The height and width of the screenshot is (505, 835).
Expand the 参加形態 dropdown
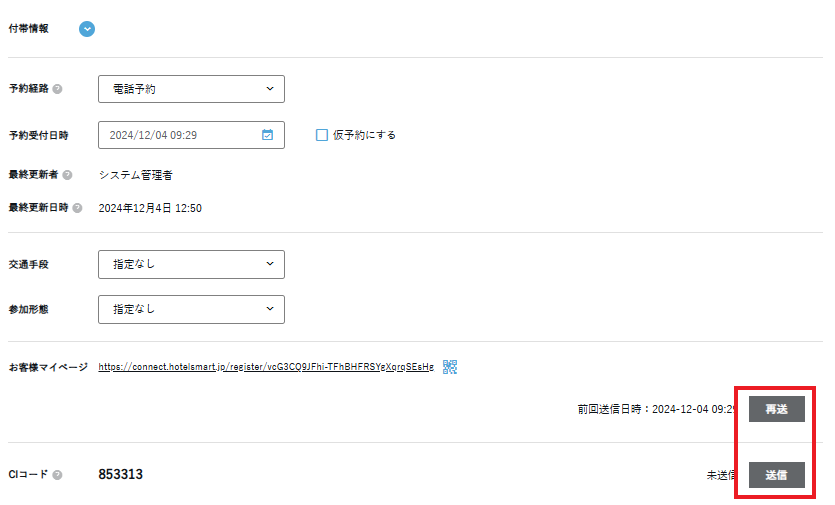pos(191,310)
